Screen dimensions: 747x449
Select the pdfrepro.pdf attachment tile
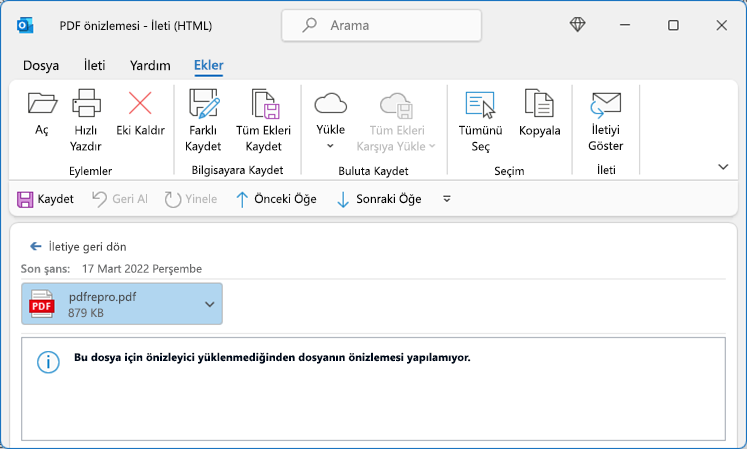122,304
